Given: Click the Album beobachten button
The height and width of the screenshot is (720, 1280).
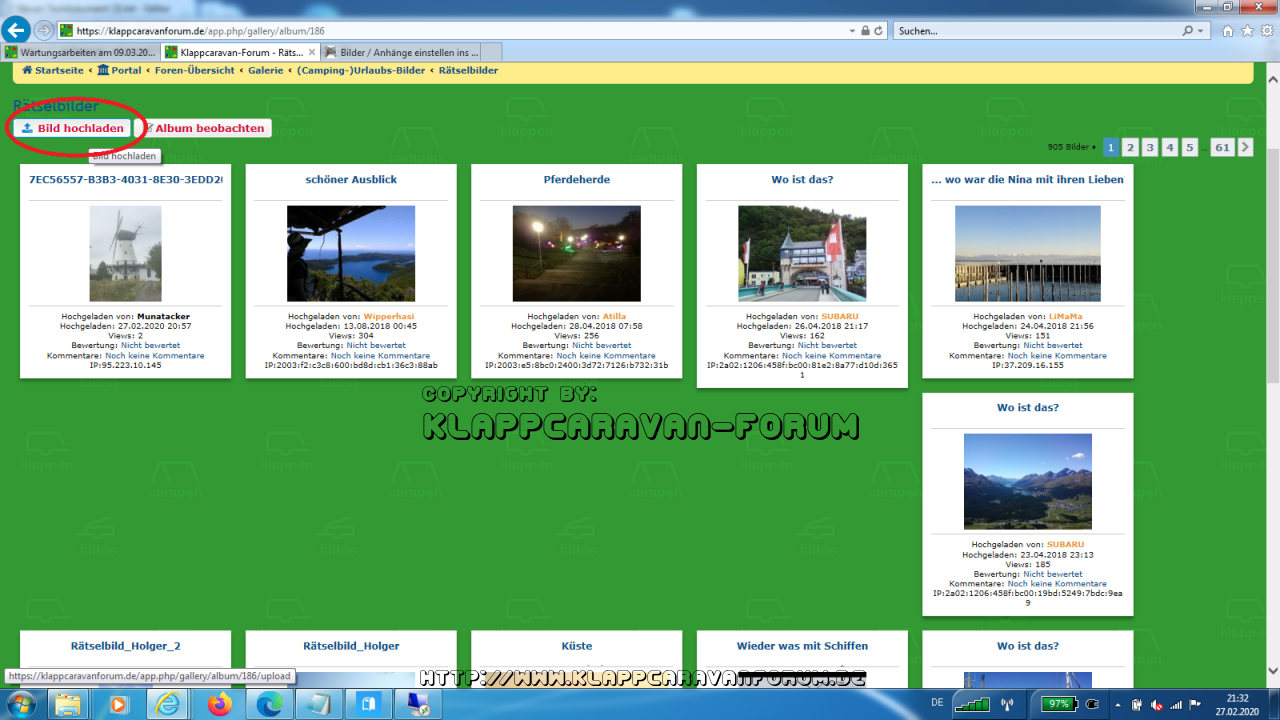Looking at the screenshot, I should tap(203, 128).
